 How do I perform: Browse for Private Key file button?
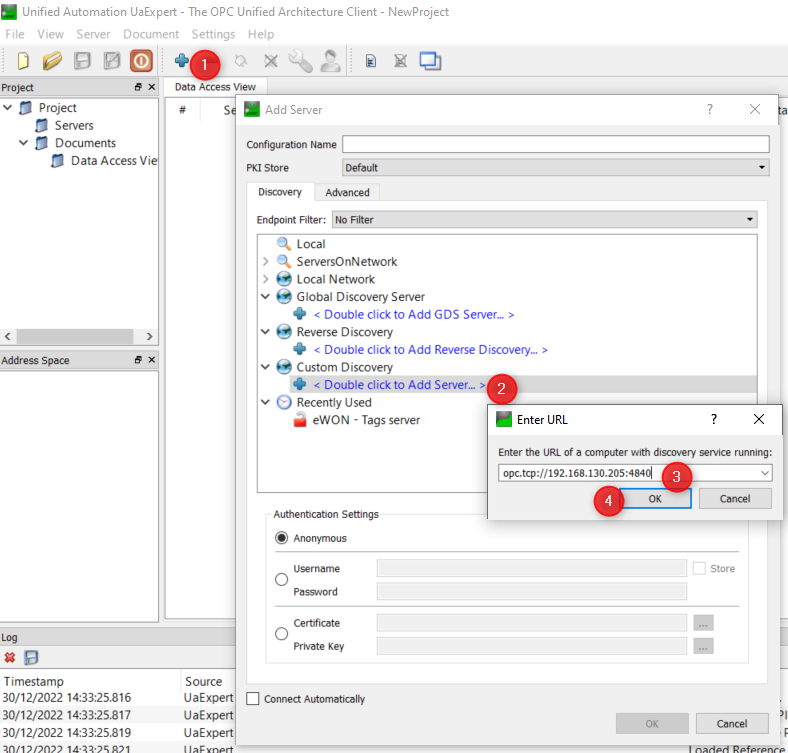coord(703,646)
